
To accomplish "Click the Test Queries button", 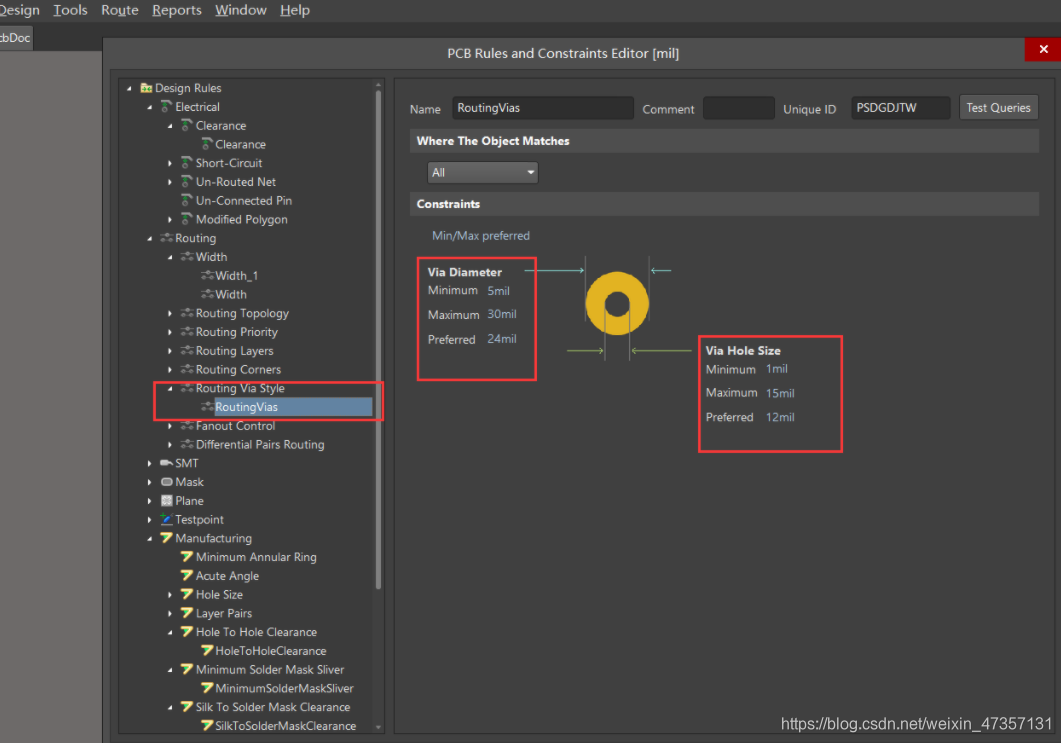I will click(998, 108).
